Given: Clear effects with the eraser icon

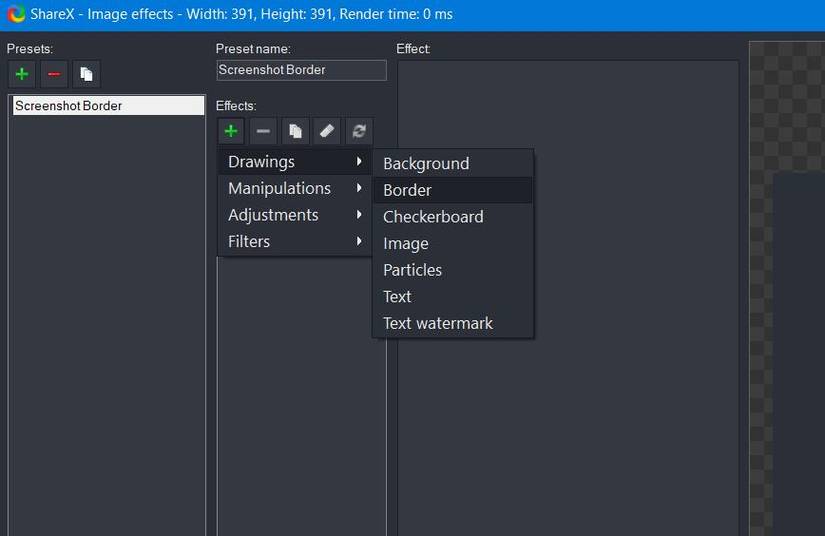Looking at the screenshot, I should point(327,131).
